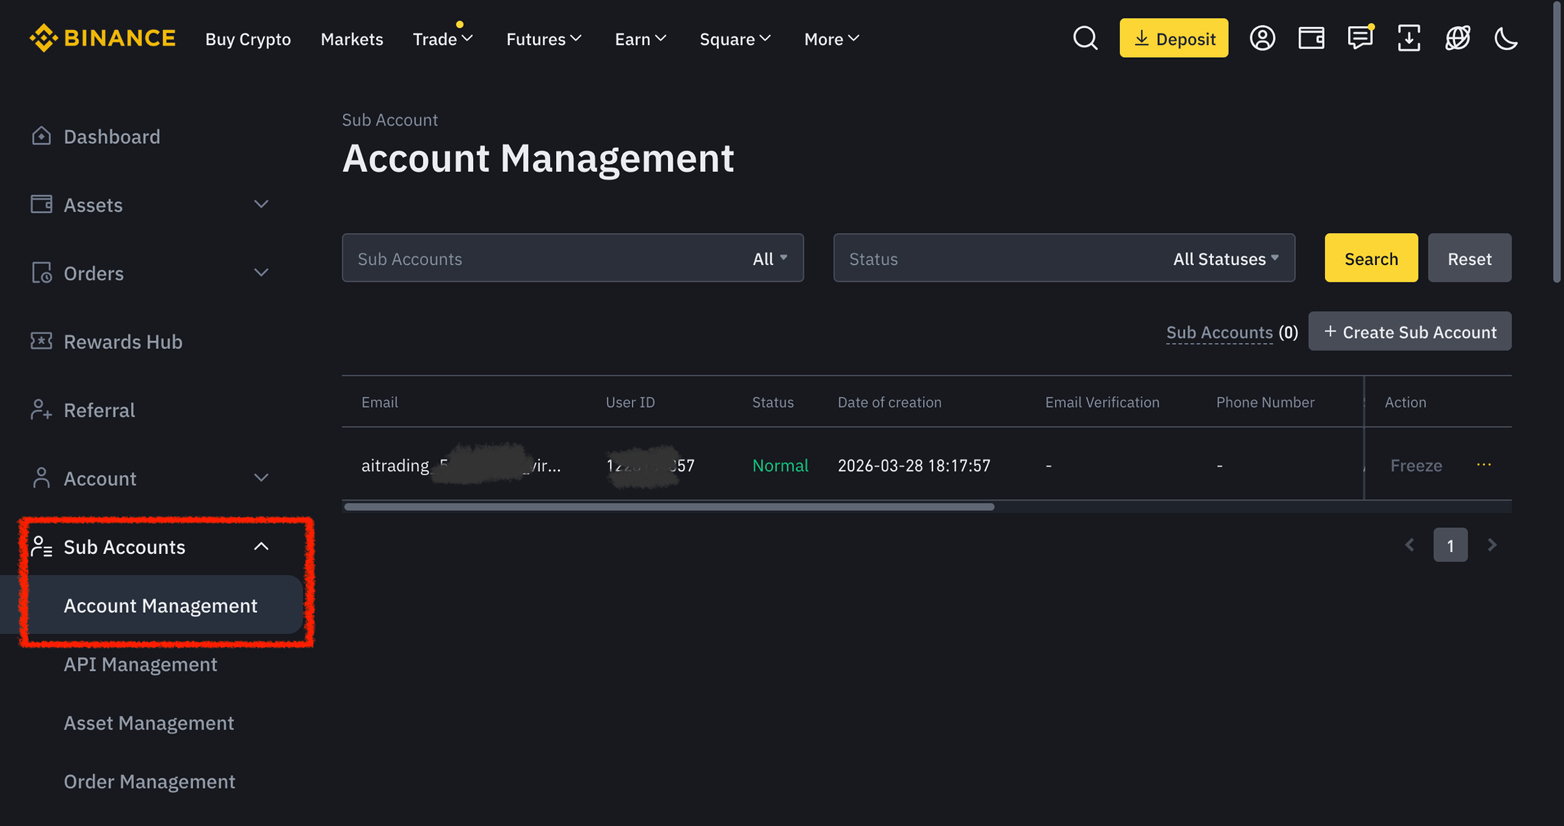The width and height of the screenshot is (1564, 826).
Task: Open the globe language icon
Action: point(1457,38)
